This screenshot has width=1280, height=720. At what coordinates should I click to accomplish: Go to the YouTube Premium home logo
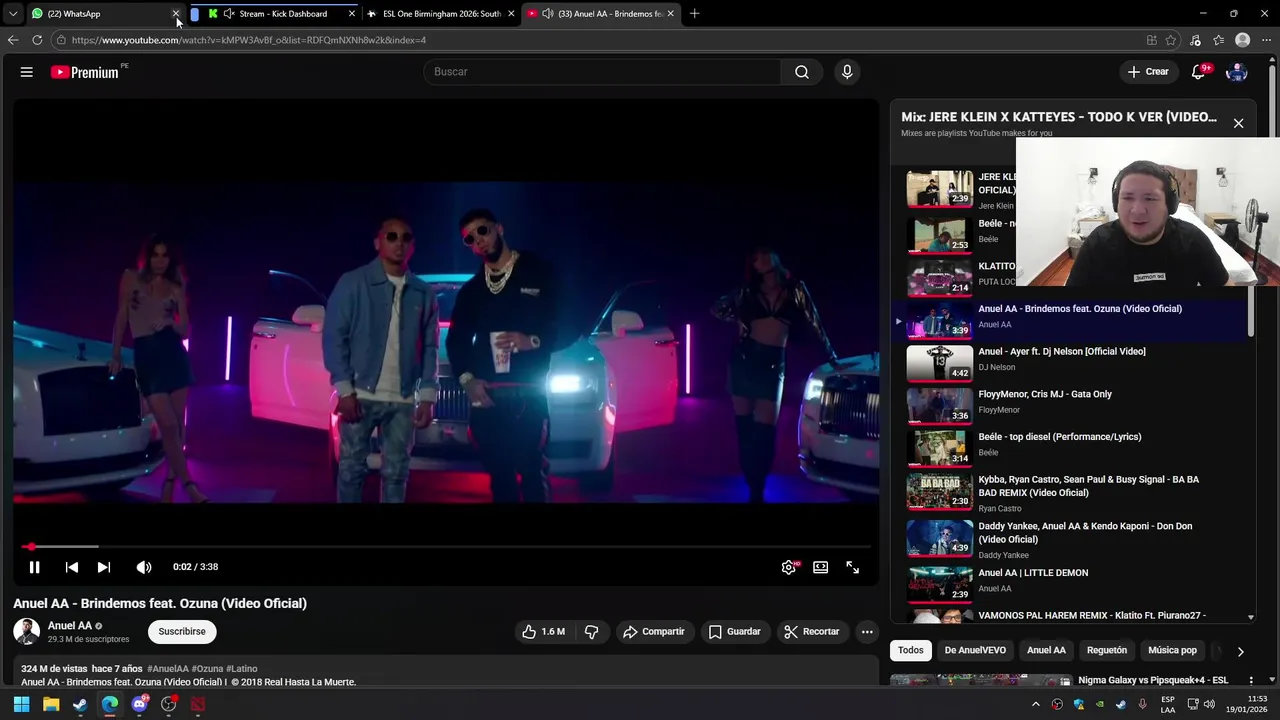point(85,72)
